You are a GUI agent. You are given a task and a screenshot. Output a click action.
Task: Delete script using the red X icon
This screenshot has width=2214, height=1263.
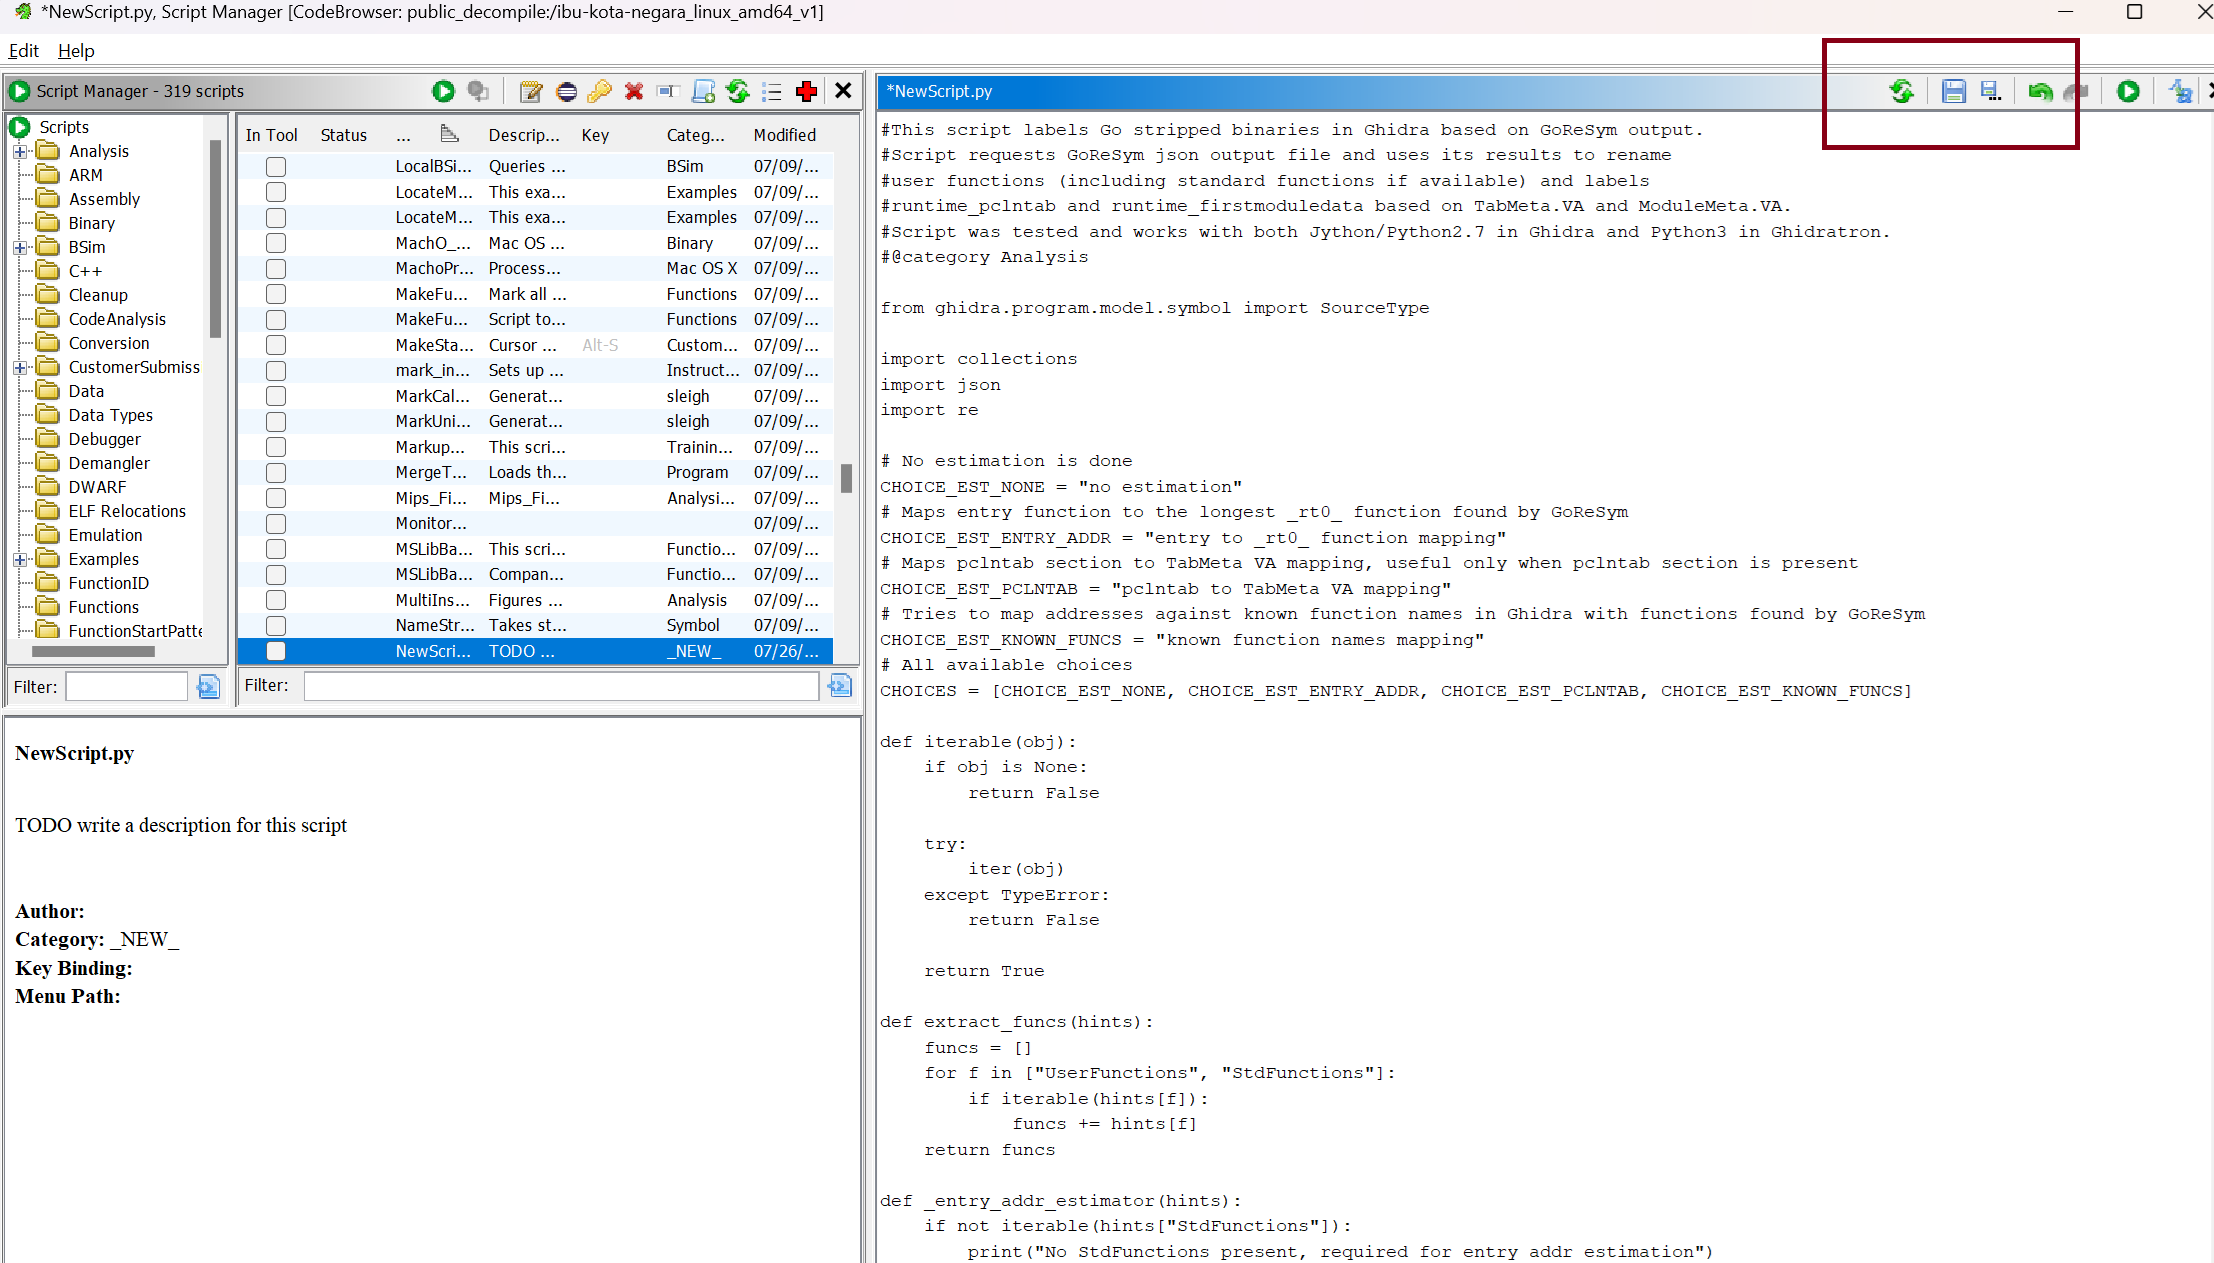634,91
